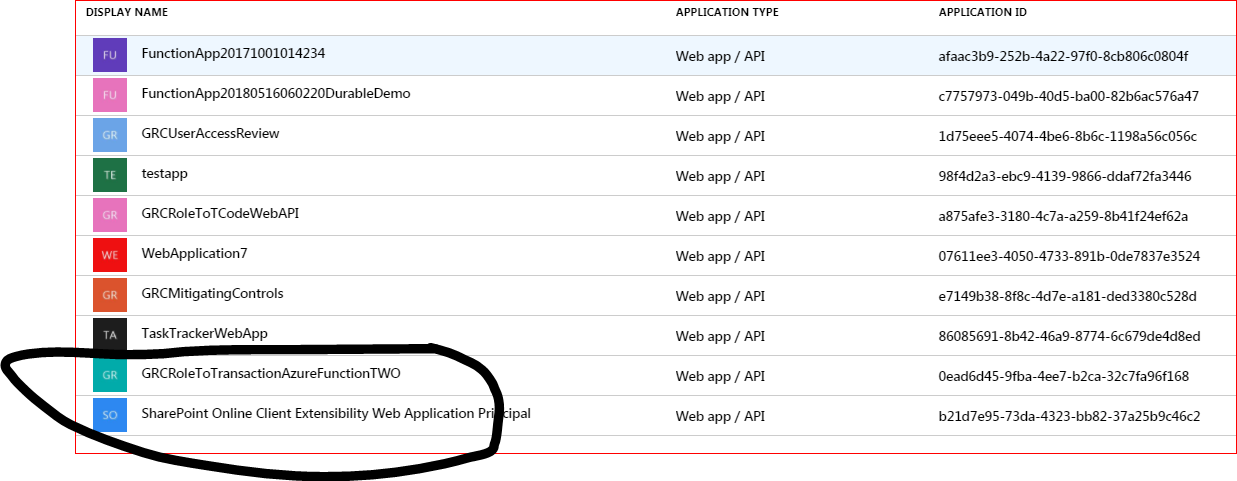1237x481 pixels.
Task: Select the WebApplication7 entry
Action: [x=194, y=253]
